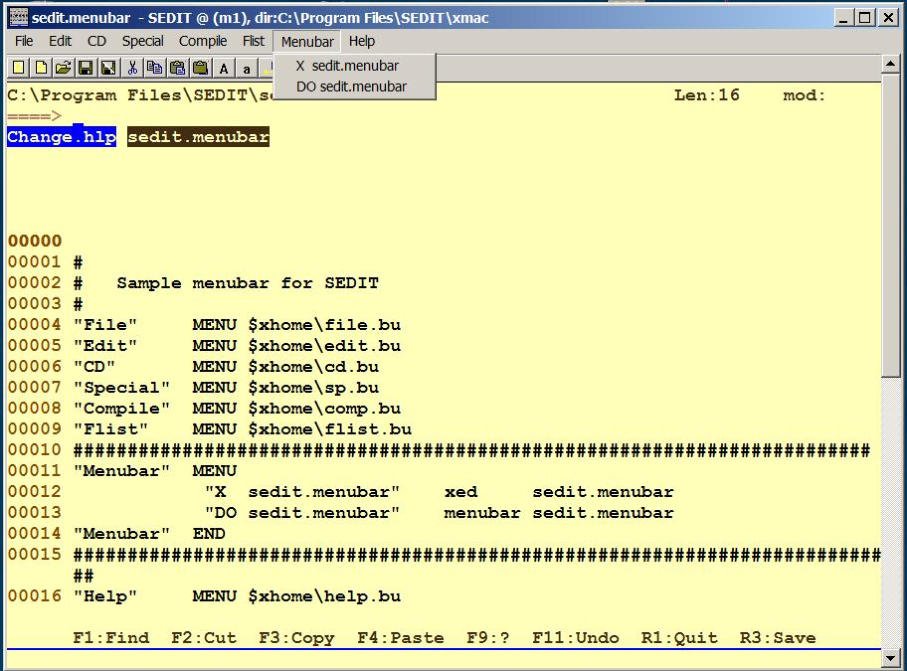The image size is (907, 671).
Task: Close the SEDIT window
Action: coord(887,18)
